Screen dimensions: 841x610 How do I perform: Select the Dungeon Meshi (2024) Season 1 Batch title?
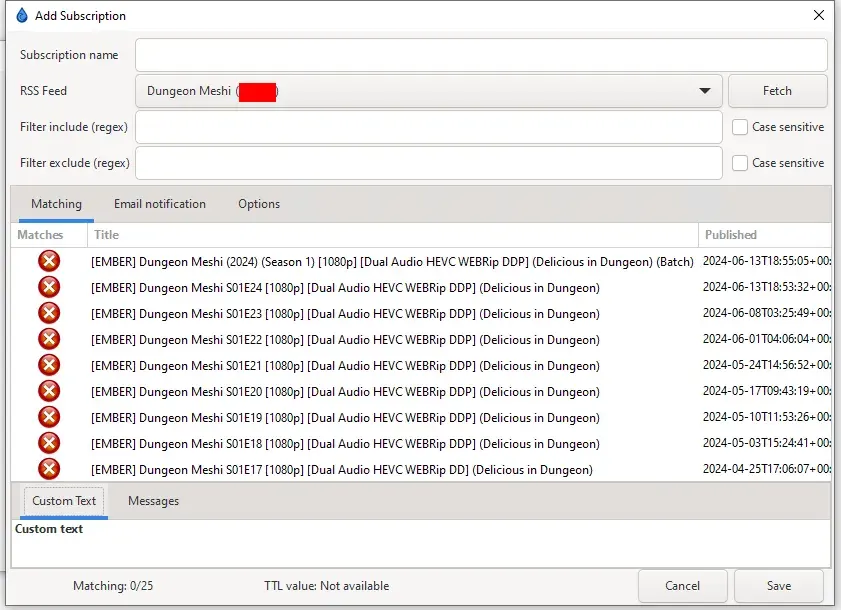tap(392, 262)
